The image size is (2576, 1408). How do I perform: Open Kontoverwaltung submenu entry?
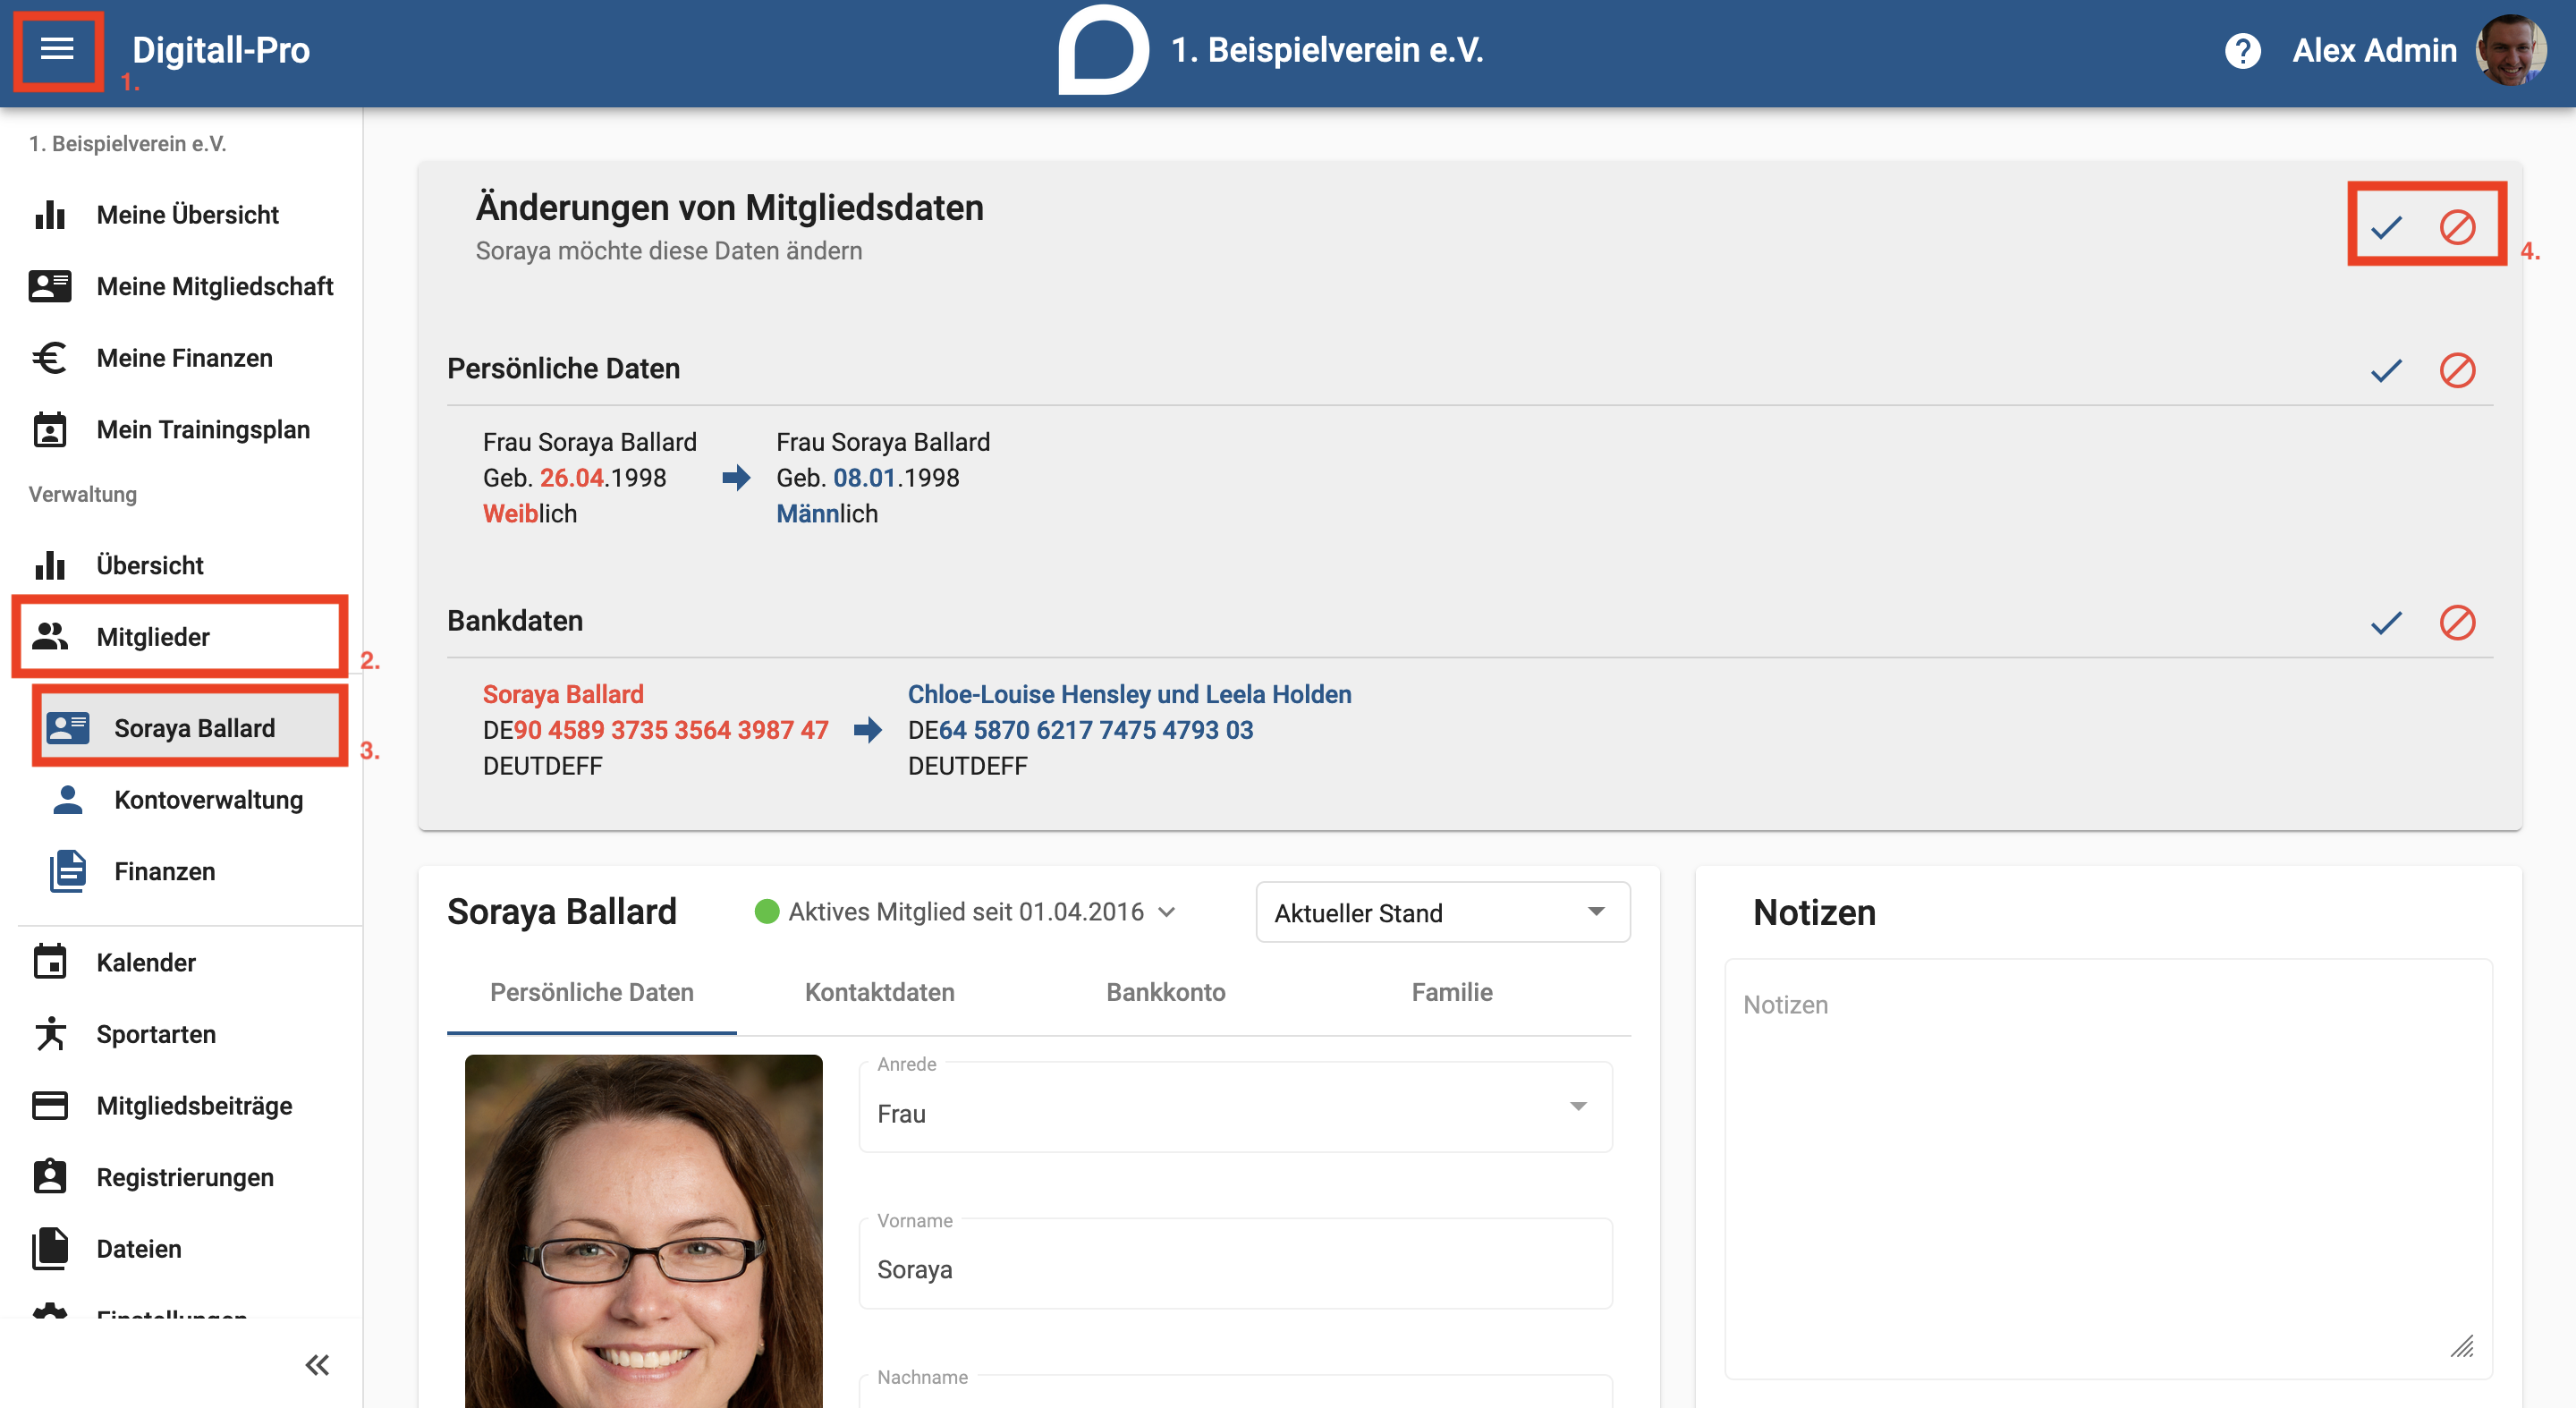[x=190, y=799]
